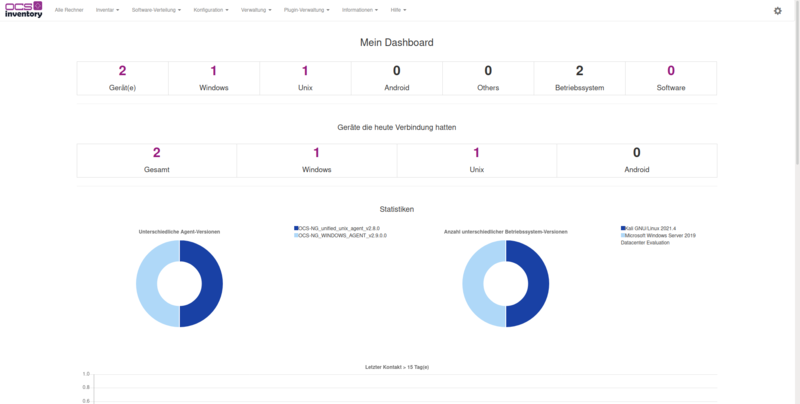Toggle the OCS-NG_unified_unix_agent legend swatch
This screenshot has width=800, height=404.
(x=296, y=228)
